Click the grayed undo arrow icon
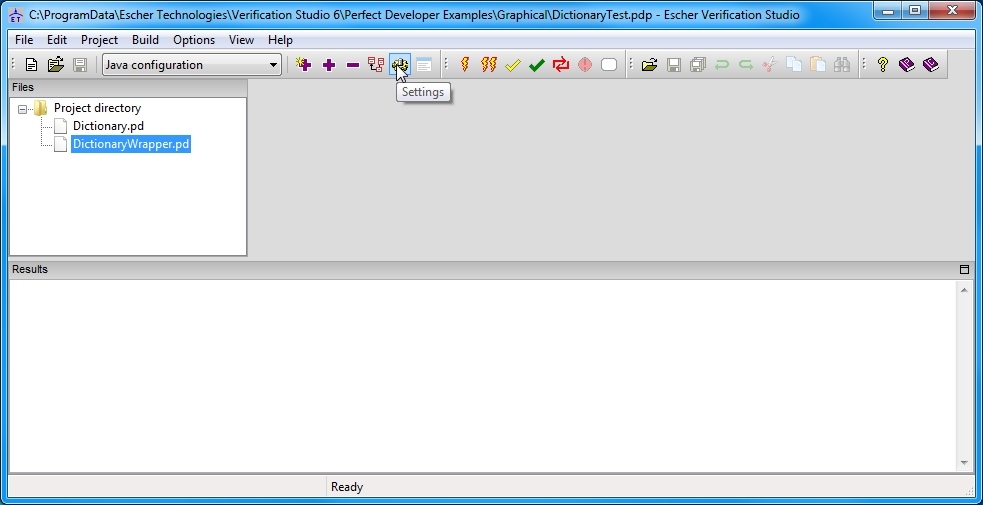The height and width of the screenshot is (505, 983). pos(722,65)
